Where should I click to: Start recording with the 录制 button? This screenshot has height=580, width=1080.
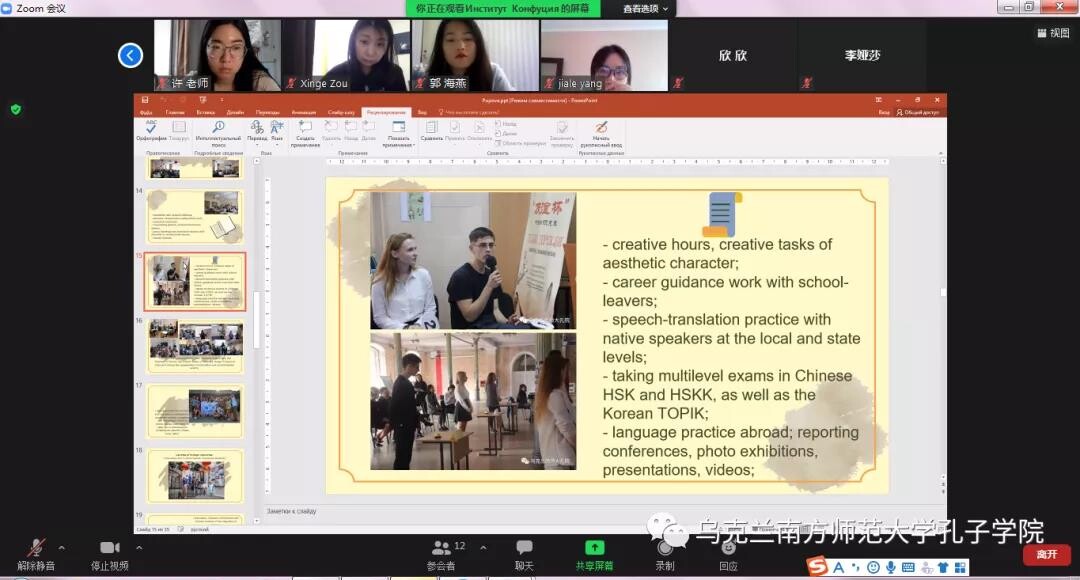(665, 555)
